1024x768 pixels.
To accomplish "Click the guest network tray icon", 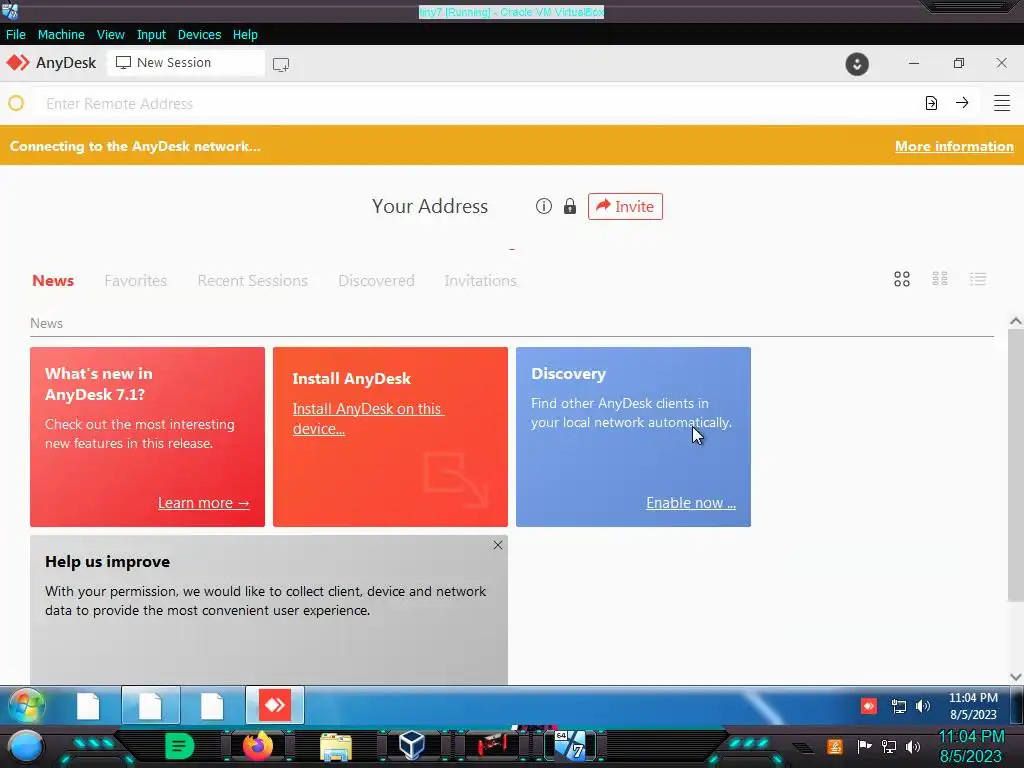I will (x=899, y=706).
